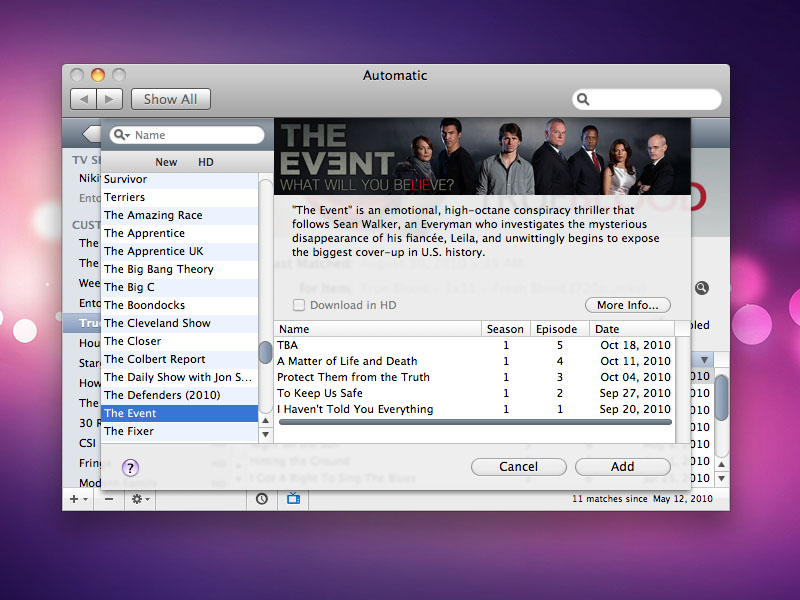This screenshot has height=600, width=800.
Task: Select I Haven't Told You Everything episode
Action: [474, 409]
